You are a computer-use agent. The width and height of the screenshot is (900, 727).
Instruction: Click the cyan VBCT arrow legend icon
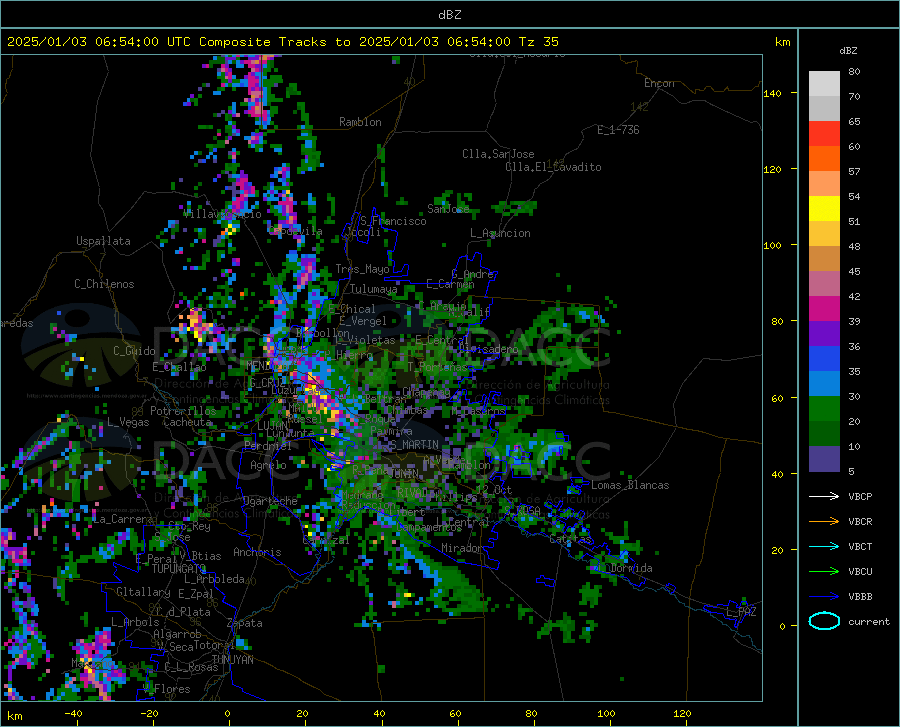click(824, 546)
